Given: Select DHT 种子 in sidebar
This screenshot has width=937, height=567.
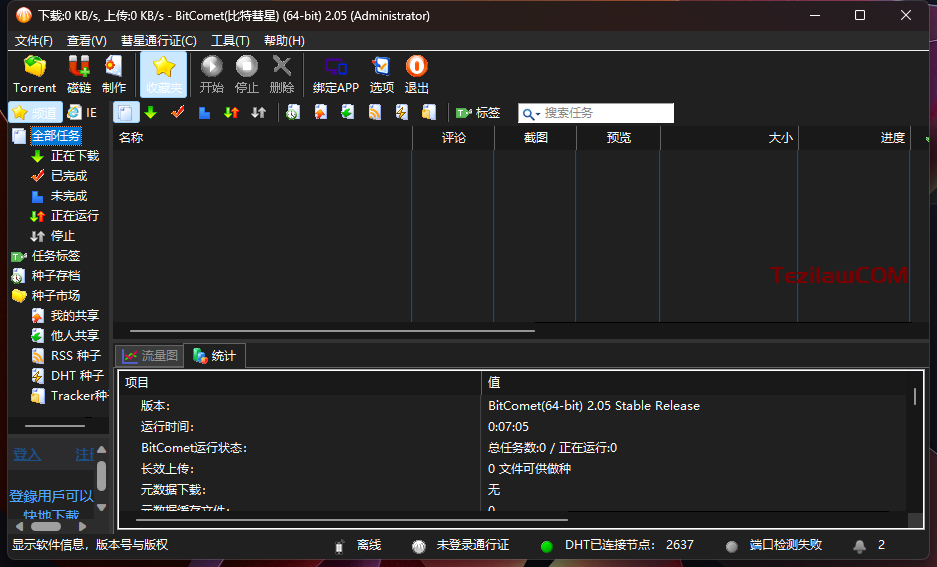Looking at the screenshot, I should click(77, 376).
